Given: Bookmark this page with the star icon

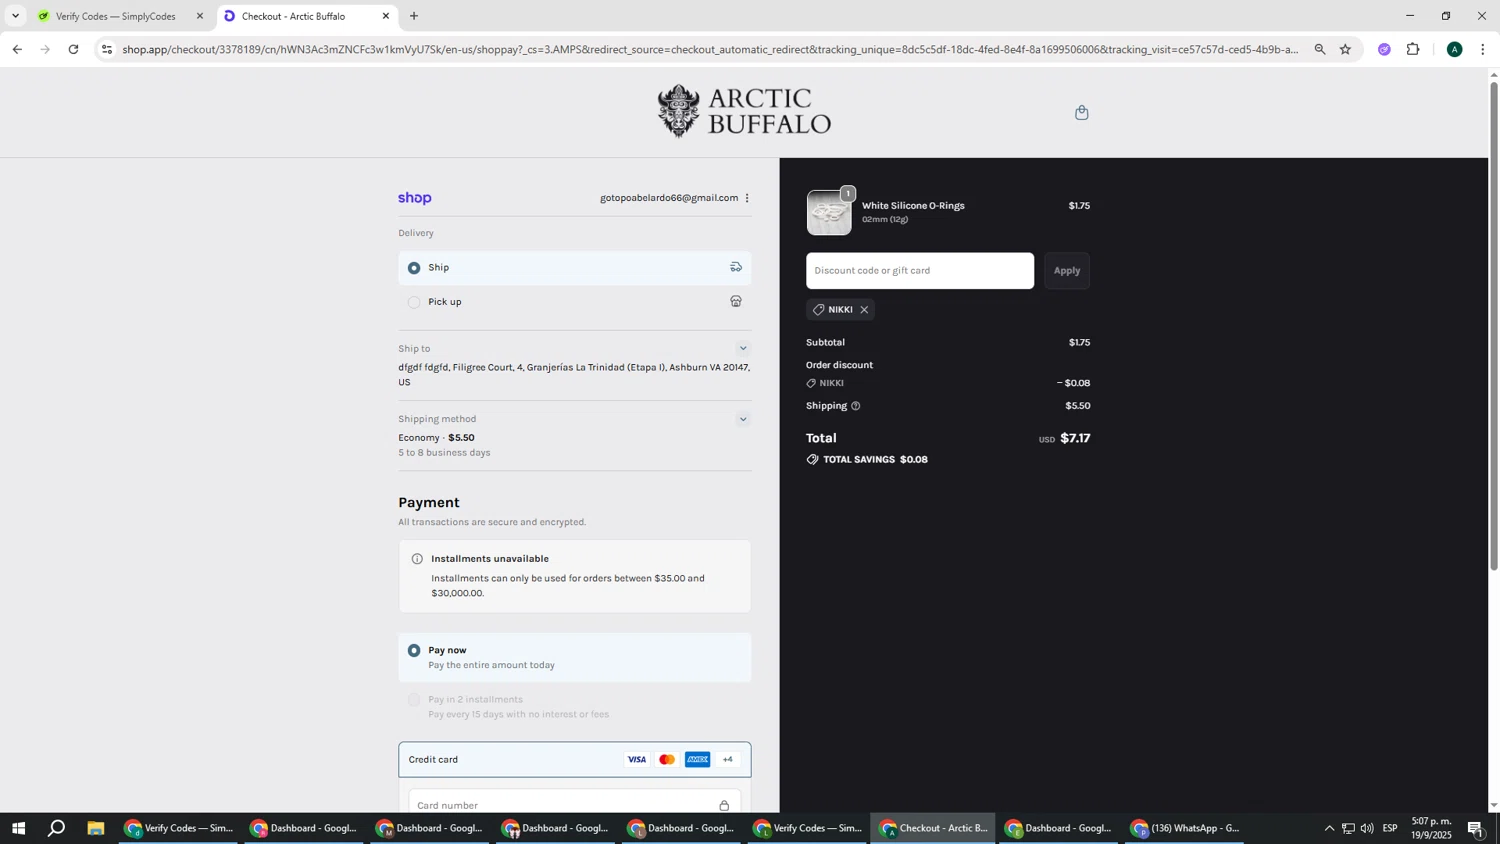Looking at the screenshot, I should 1345,49.
